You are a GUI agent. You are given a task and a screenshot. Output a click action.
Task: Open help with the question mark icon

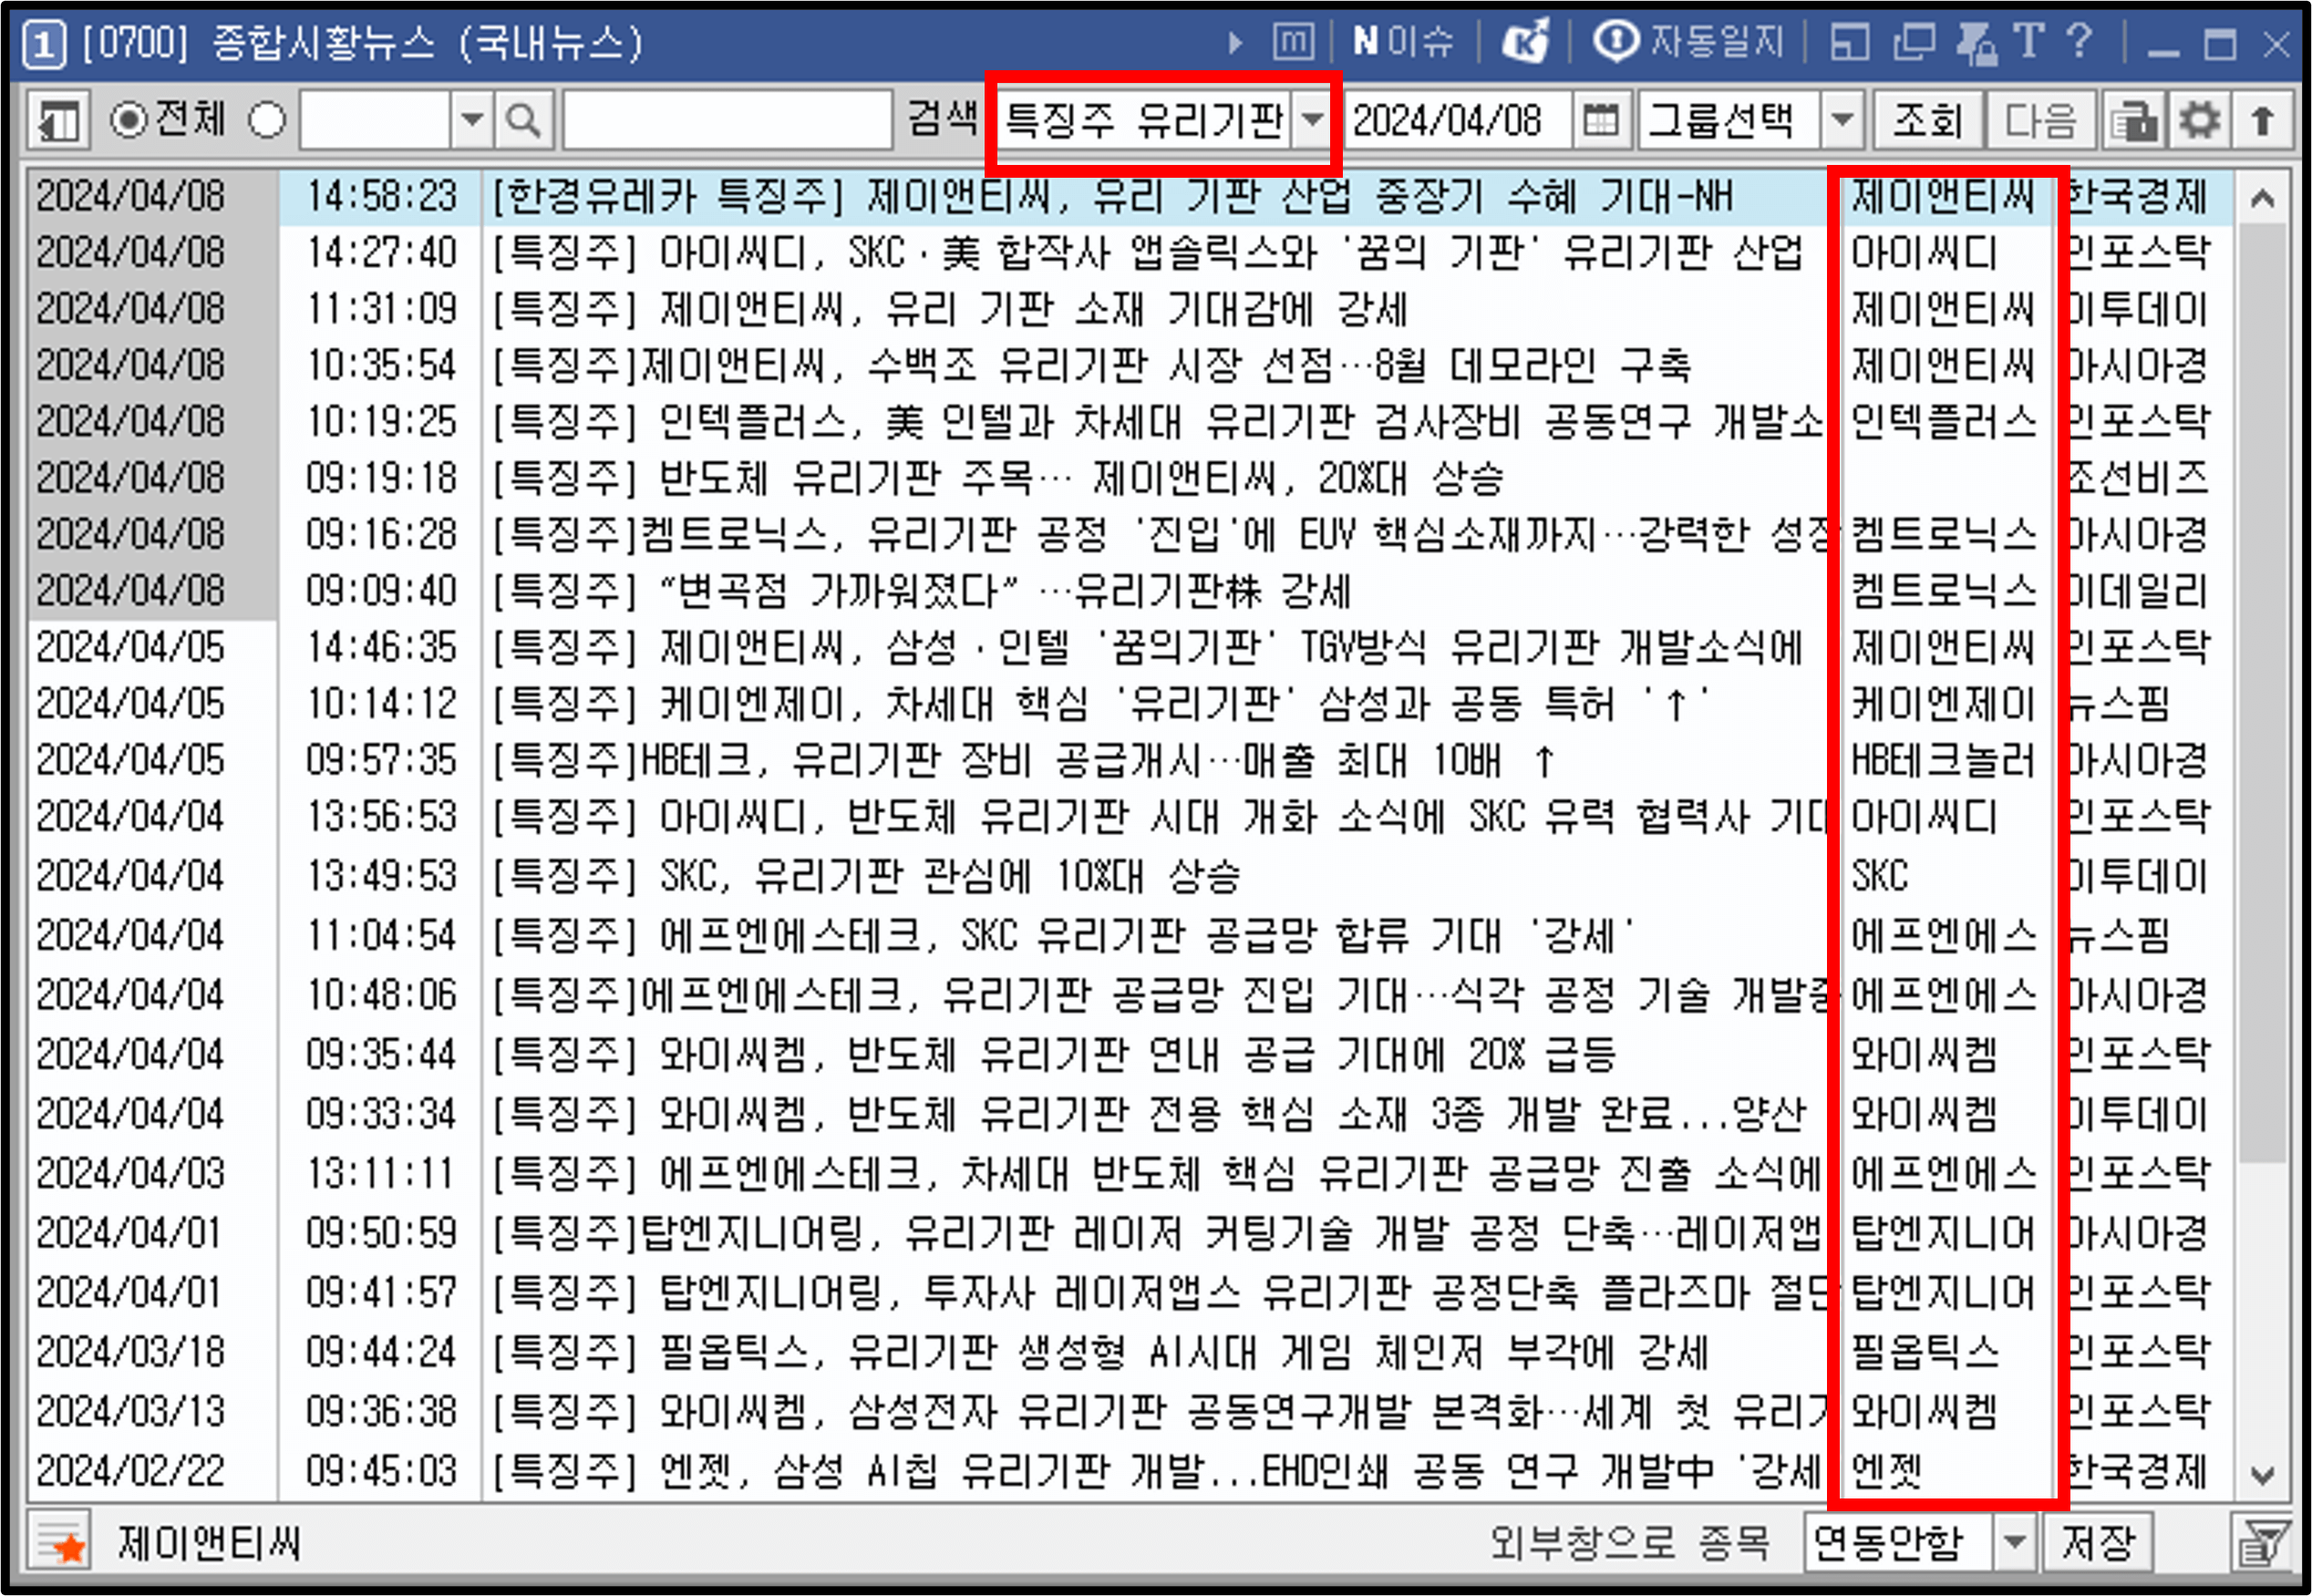(x=2080, y=42)
